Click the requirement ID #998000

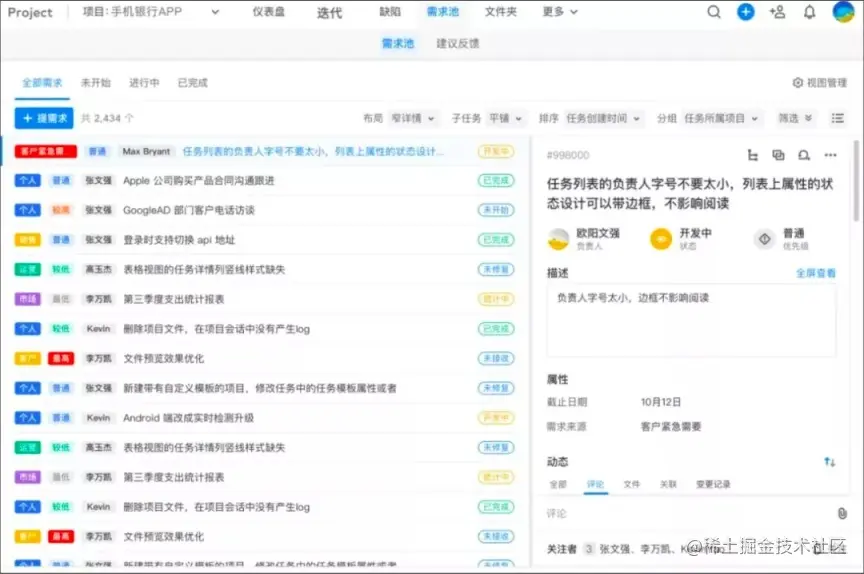coord(568,155)
